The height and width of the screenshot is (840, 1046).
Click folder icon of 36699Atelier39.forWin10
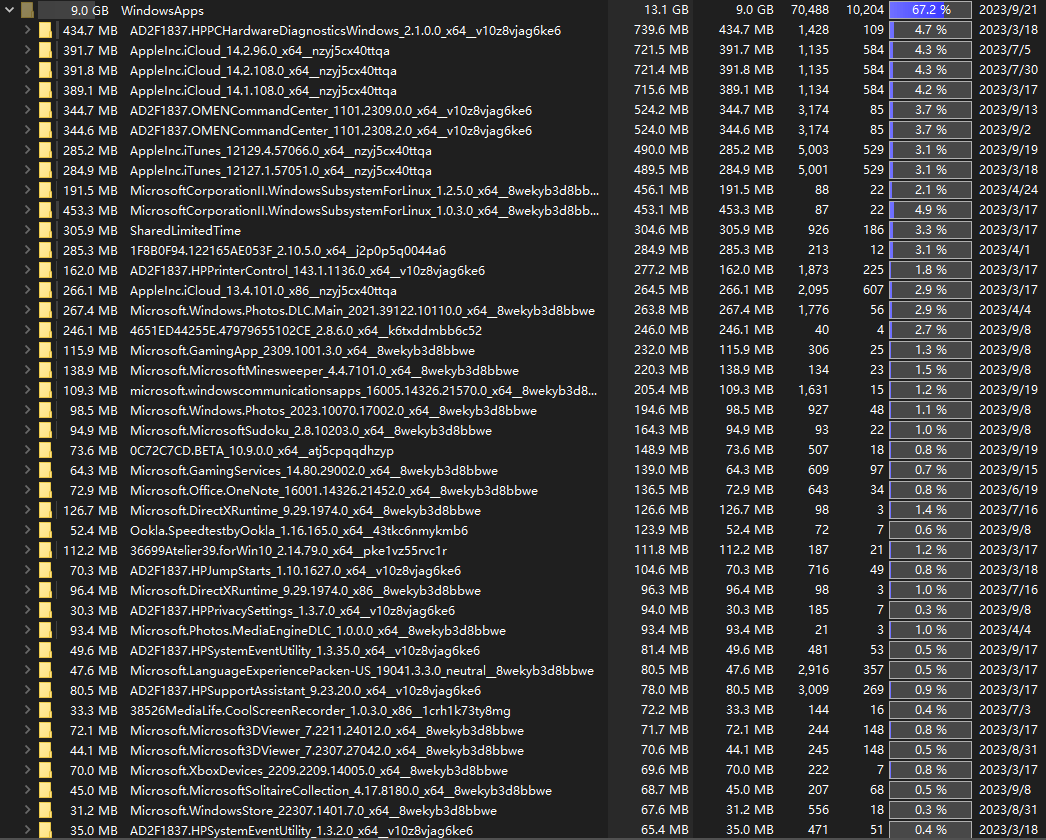45,550
